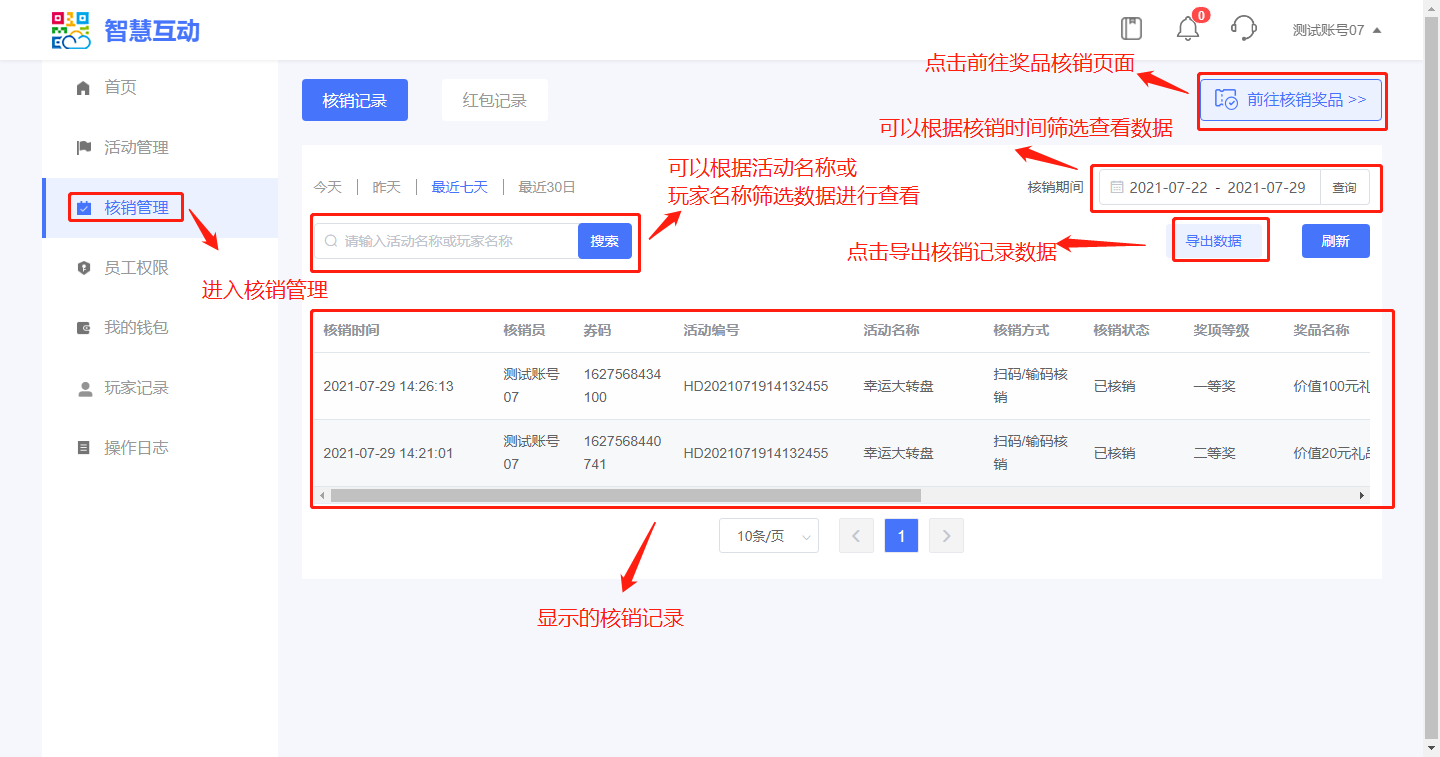
Task: Click the home icon beside 首页
Action: coord(84,88)
